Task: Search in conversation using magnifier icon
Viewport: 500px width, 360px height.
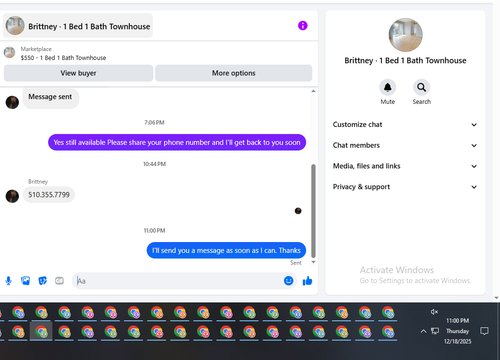Action: 422,87
